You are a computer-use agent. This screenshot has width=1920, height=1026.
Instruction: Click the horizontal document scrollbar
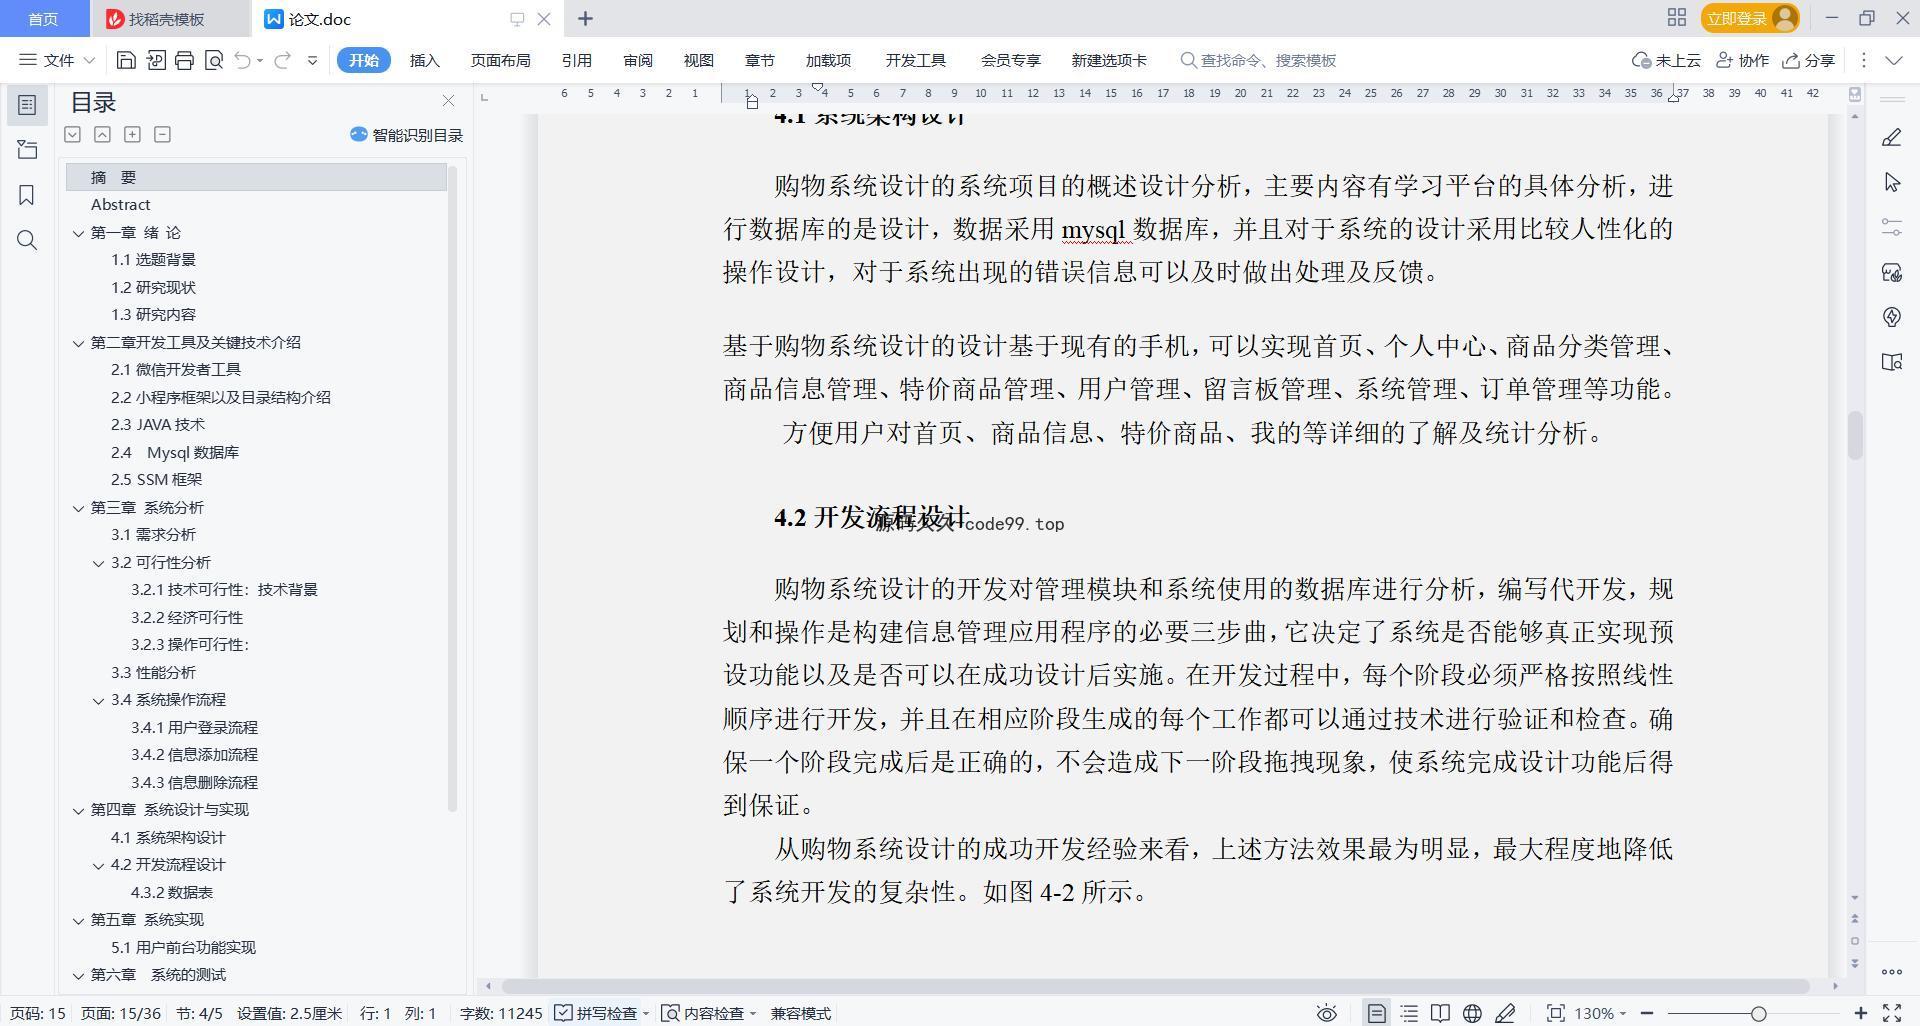[x=1155, y=986]
